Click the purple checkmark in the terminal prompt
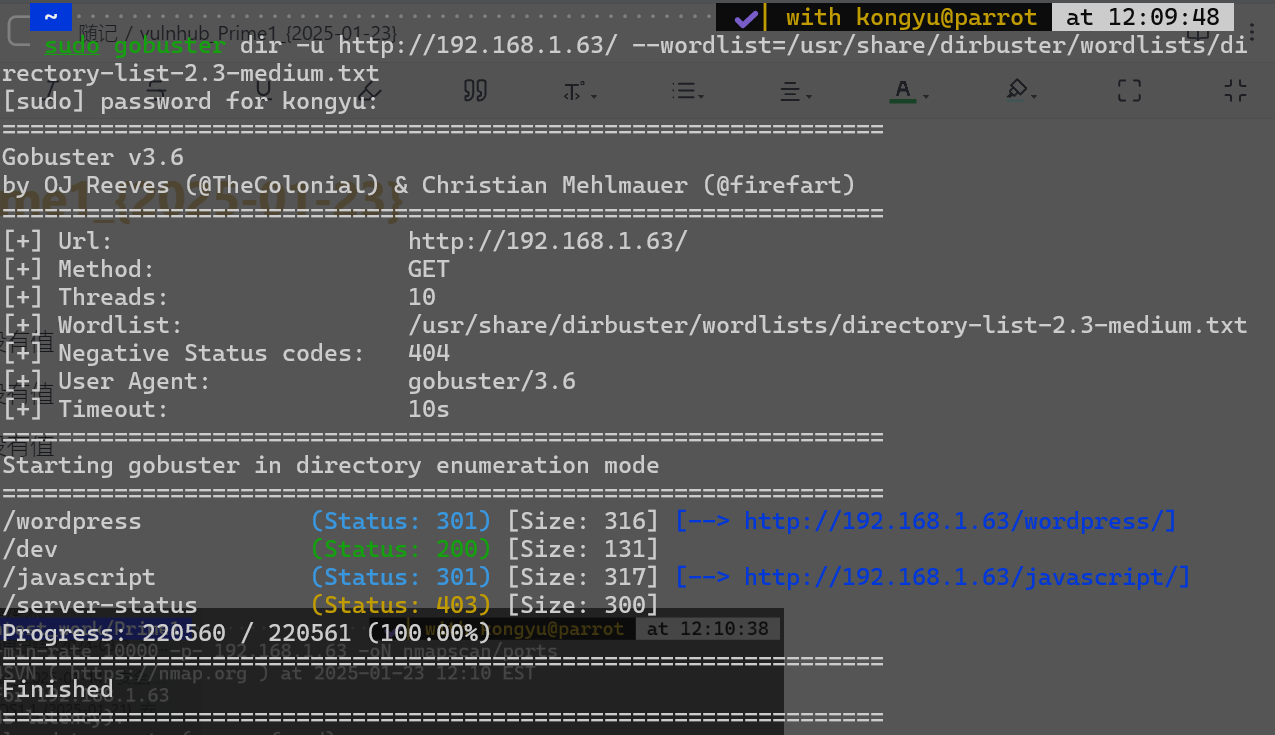Viewport: 1275px width, 735px height. pos(744,17)
